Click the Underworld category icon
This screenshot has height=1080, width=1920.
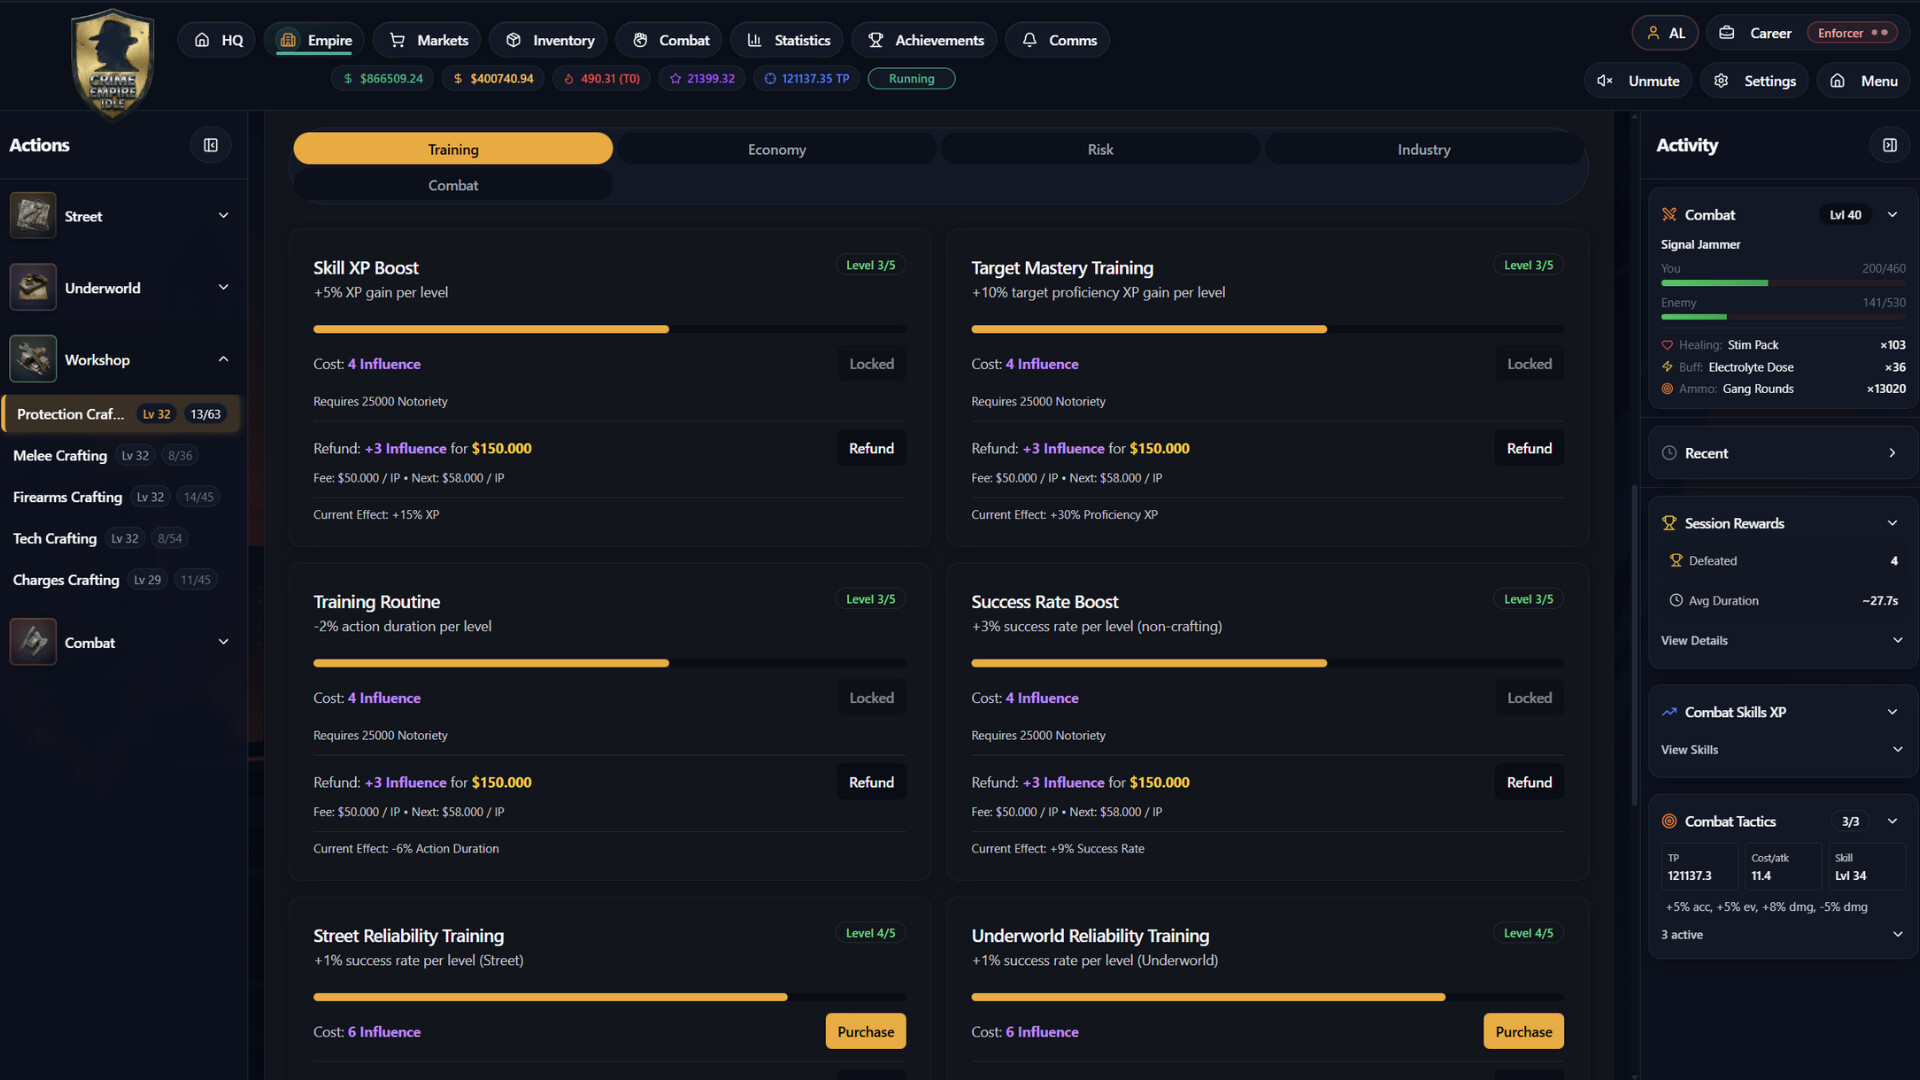tap(33, 288)
